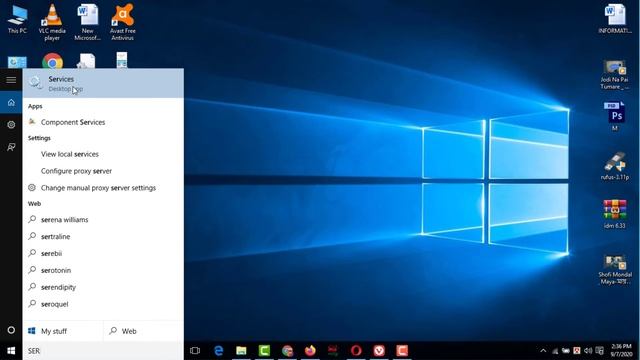Open orange Camtasia recorder taskbar icon
This screenshot has height=360, width=640.
(402, 351)
